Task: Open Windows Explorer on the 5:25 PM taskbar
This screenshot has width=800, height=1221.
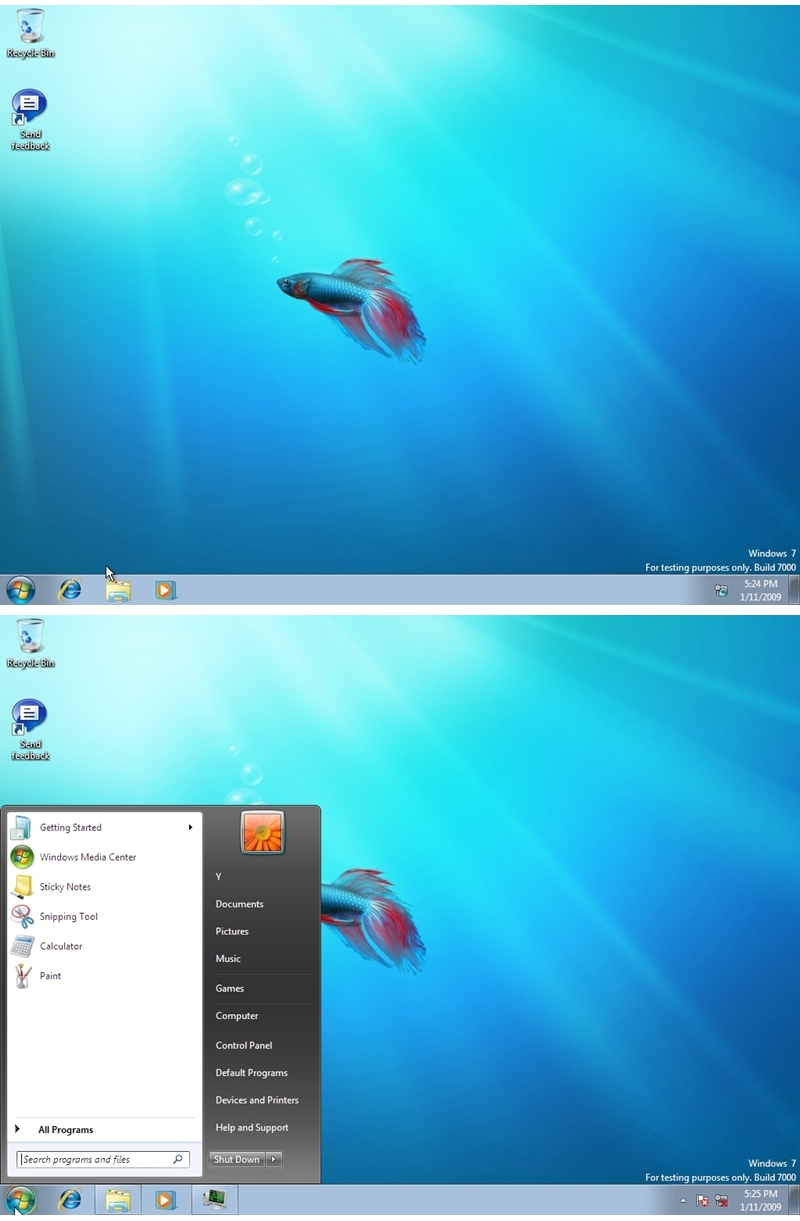Action: pyautogui.click(x=118, y=1201)
